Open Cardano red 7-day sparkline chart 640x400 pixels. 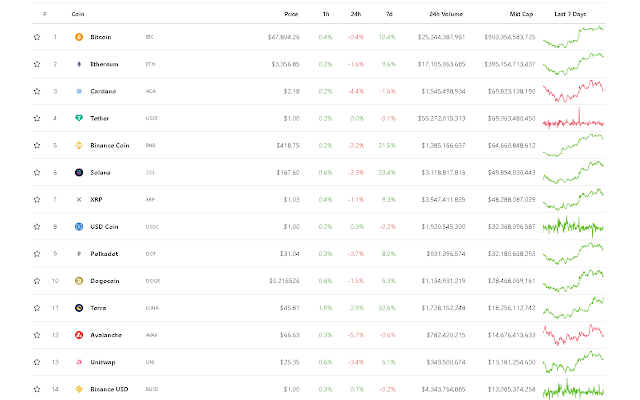coord(573,91)
